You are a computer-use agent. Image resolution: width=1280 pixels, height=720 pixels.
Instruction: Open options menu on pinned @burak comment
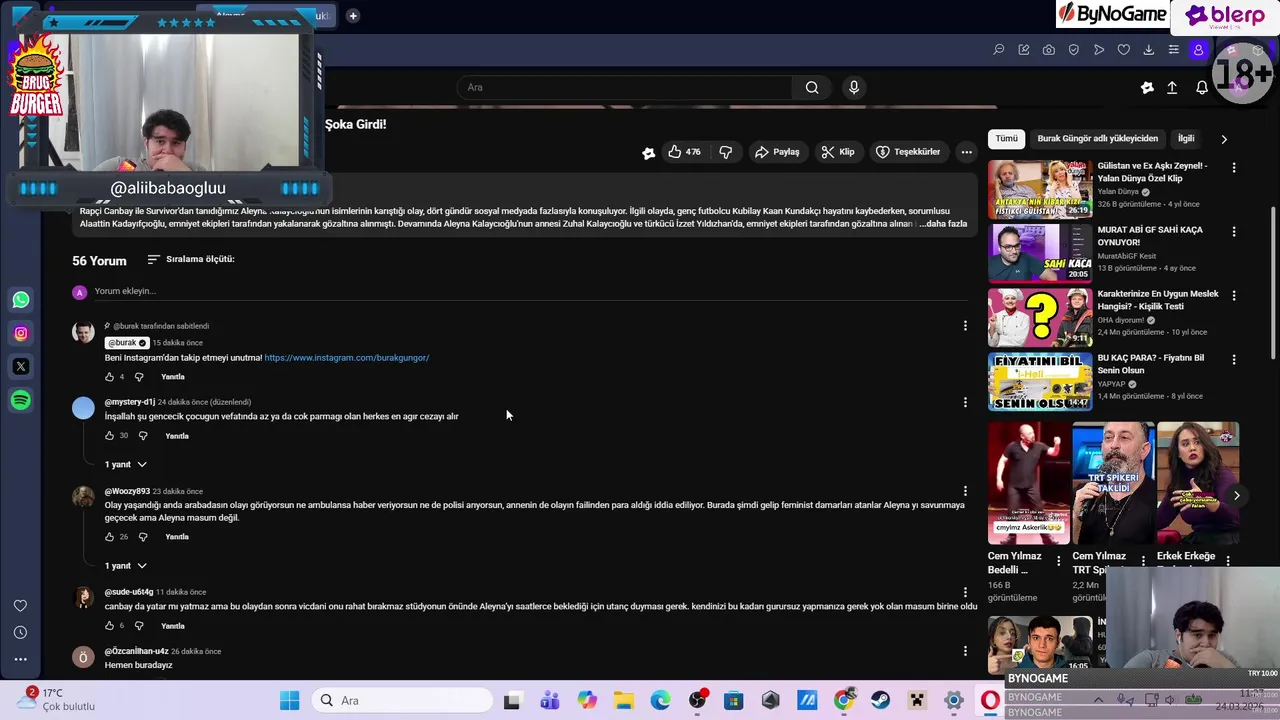point(965,326)
